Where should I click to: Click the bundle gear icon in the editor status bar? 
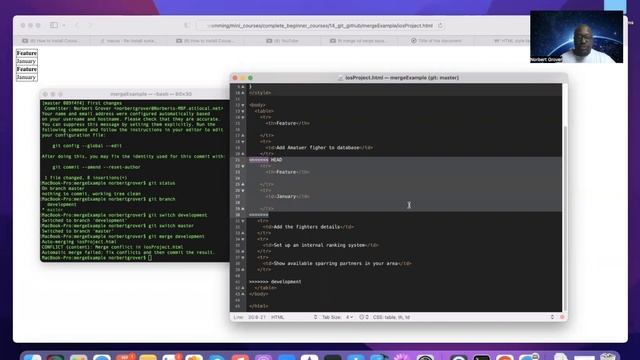[363, 317]
